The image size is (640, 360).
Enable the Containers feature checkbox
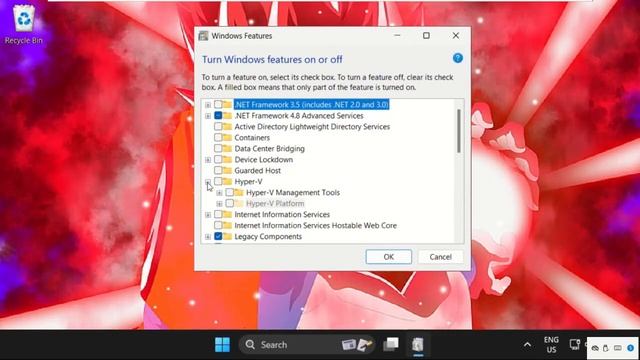pyautogui.click(x=218, y=138)
